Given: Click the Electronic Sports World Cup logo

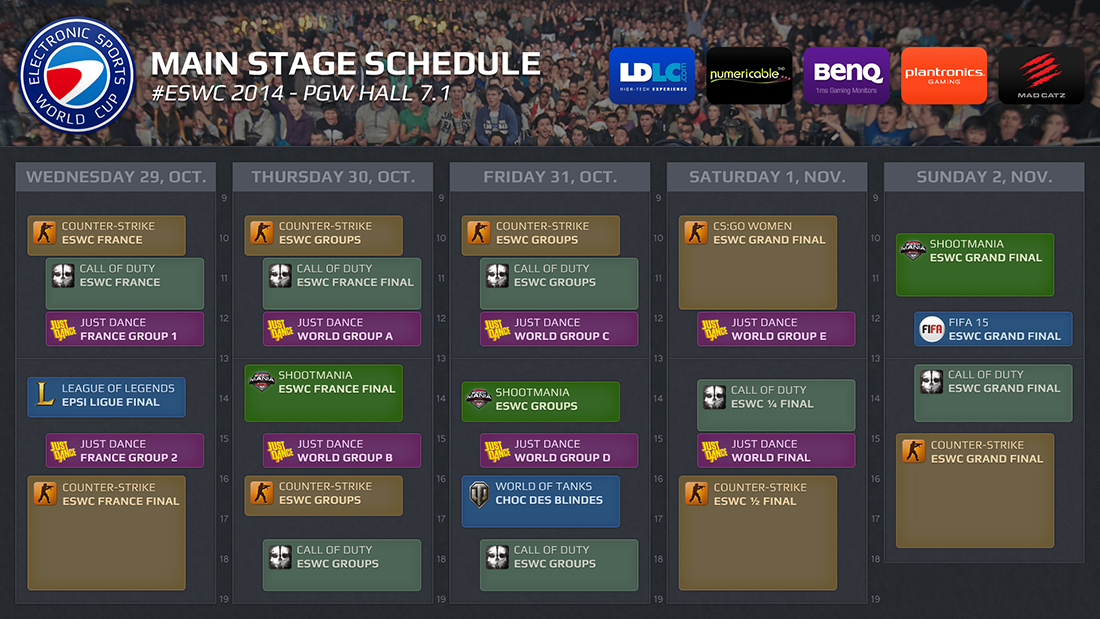Looking at the screenshot, I should click(x=76, y=75).
